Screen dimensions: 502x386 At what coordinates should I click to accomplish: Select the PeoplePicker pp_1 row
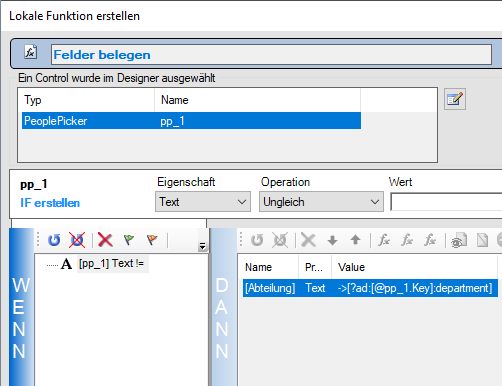191,121
